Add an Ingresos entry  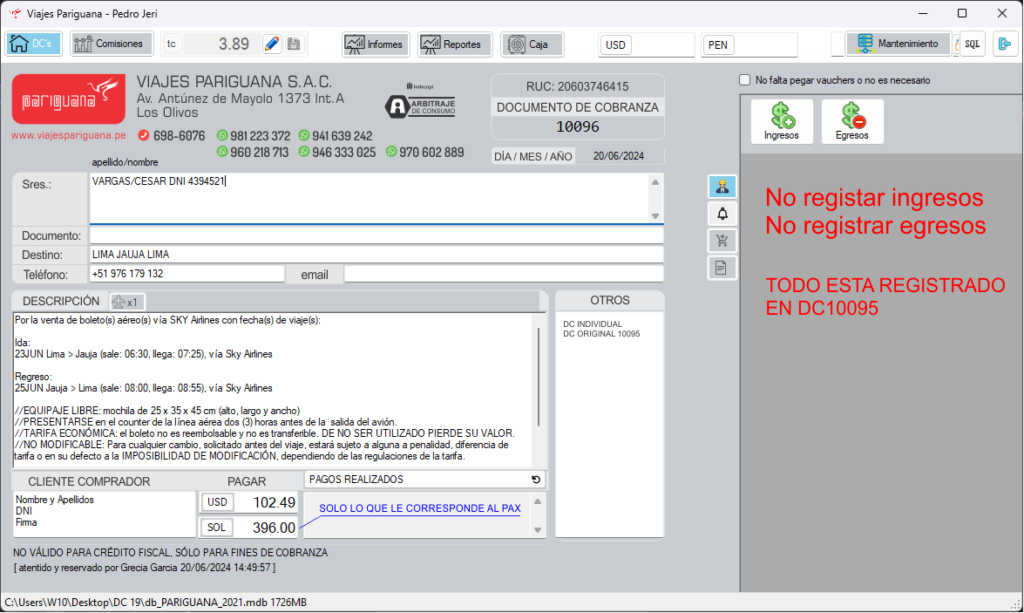[x=782, y=121]
